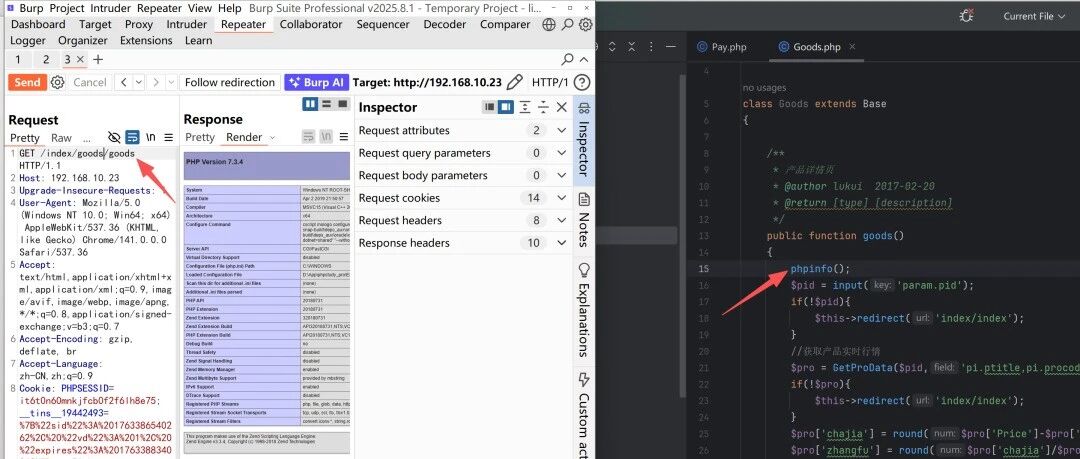Image resolution: width=1080 pixels, height=459 pixels.
Task: Close the Goods.php editor tab
Action: pos(852,47)
